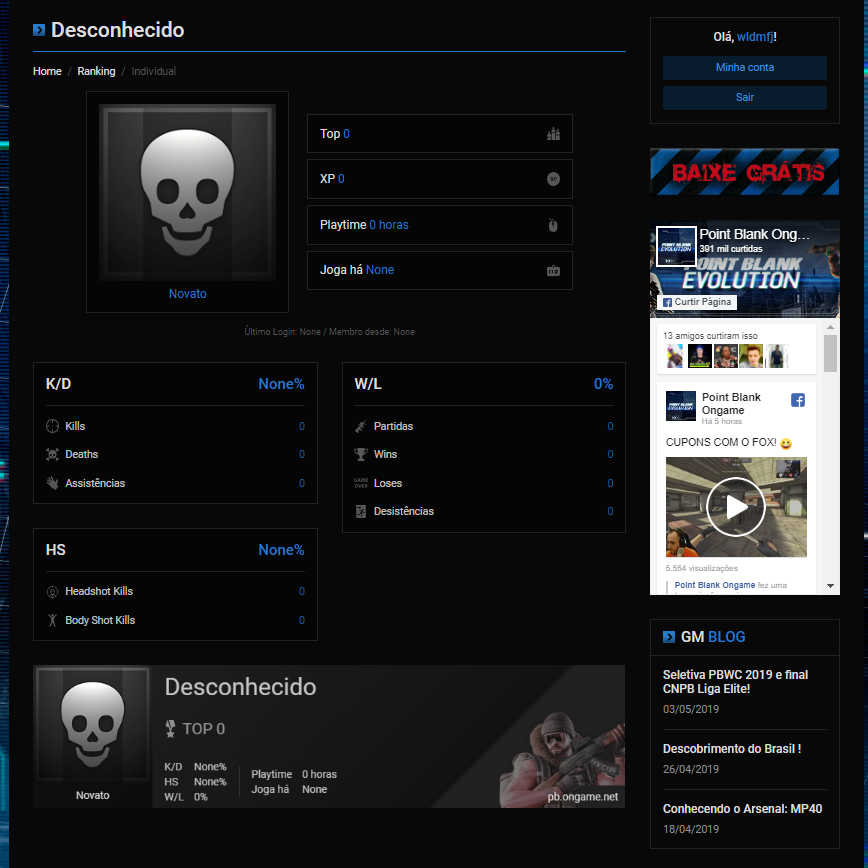Click the large skull profile avatar

pos(187,193)
